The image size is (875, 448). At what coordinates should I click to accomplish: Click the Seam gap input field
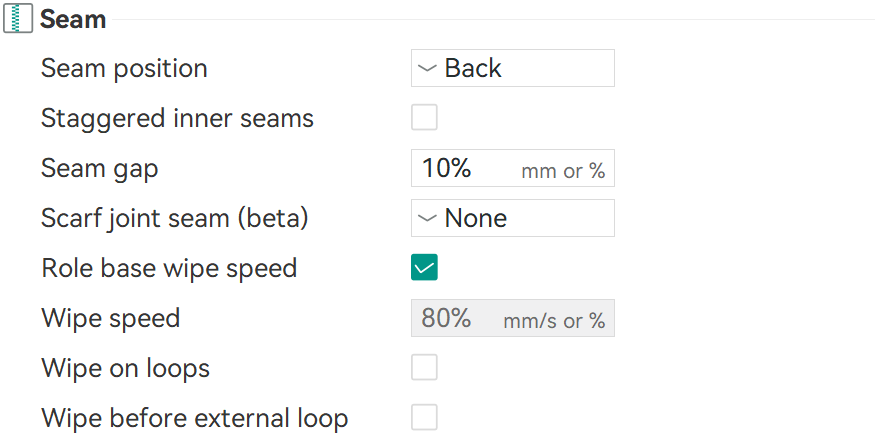(465, 168)
